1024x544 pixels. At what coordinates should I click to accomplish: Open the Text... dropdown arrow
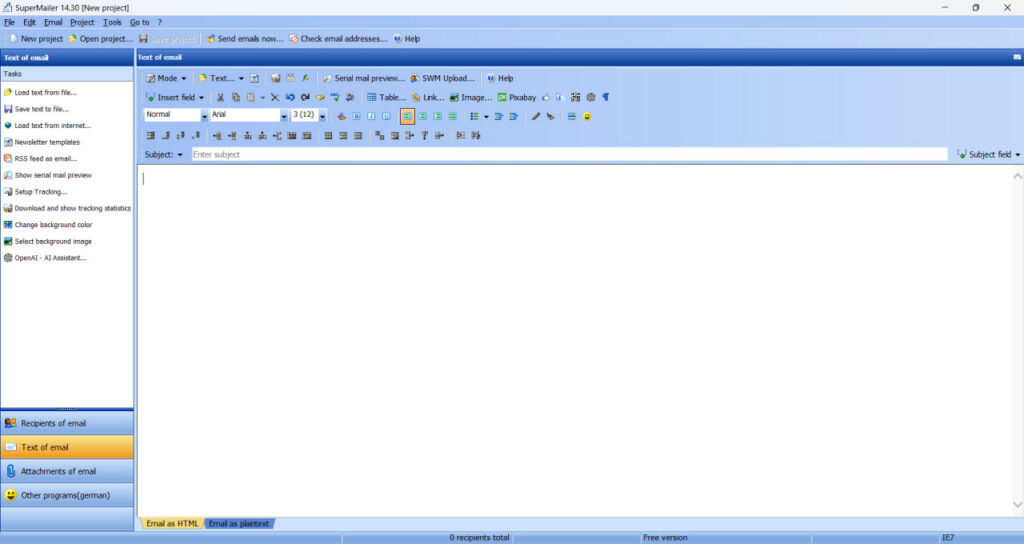[242, 78]
